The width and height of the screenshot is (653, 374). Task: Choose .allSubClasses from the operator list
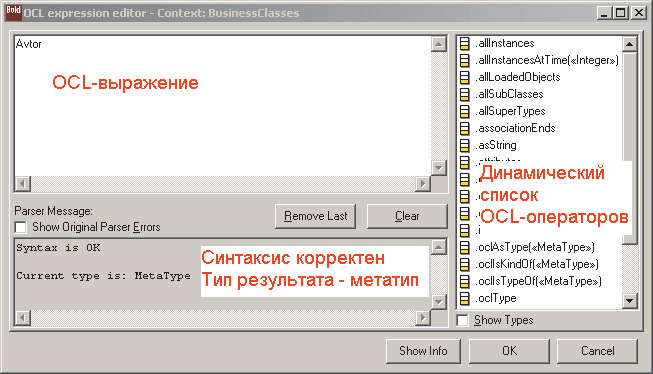pyautogui.click(x=509, y=95)
